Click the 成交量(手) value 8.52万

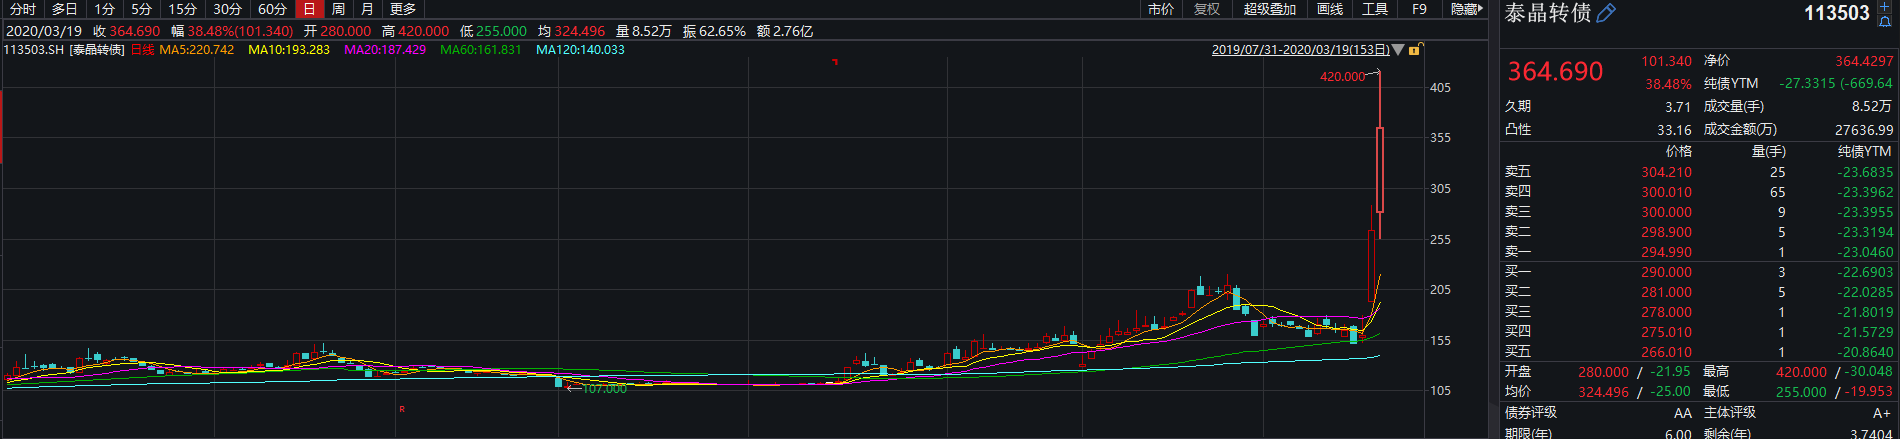[1872, 106]
